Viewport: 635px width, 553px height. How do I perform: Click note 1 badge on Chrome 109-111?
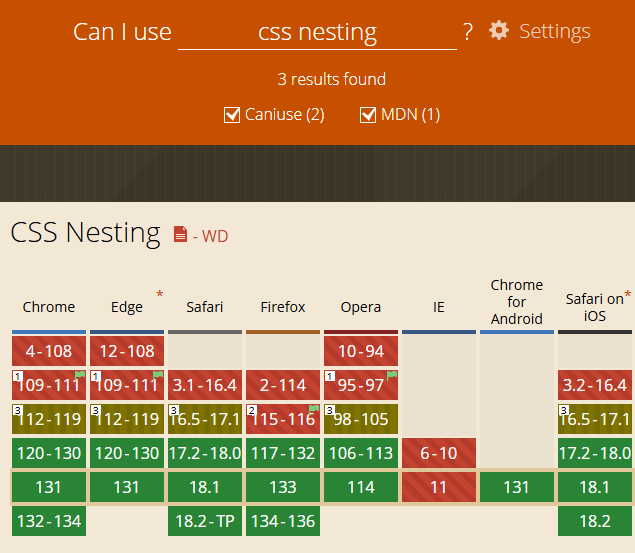(17, 376)
